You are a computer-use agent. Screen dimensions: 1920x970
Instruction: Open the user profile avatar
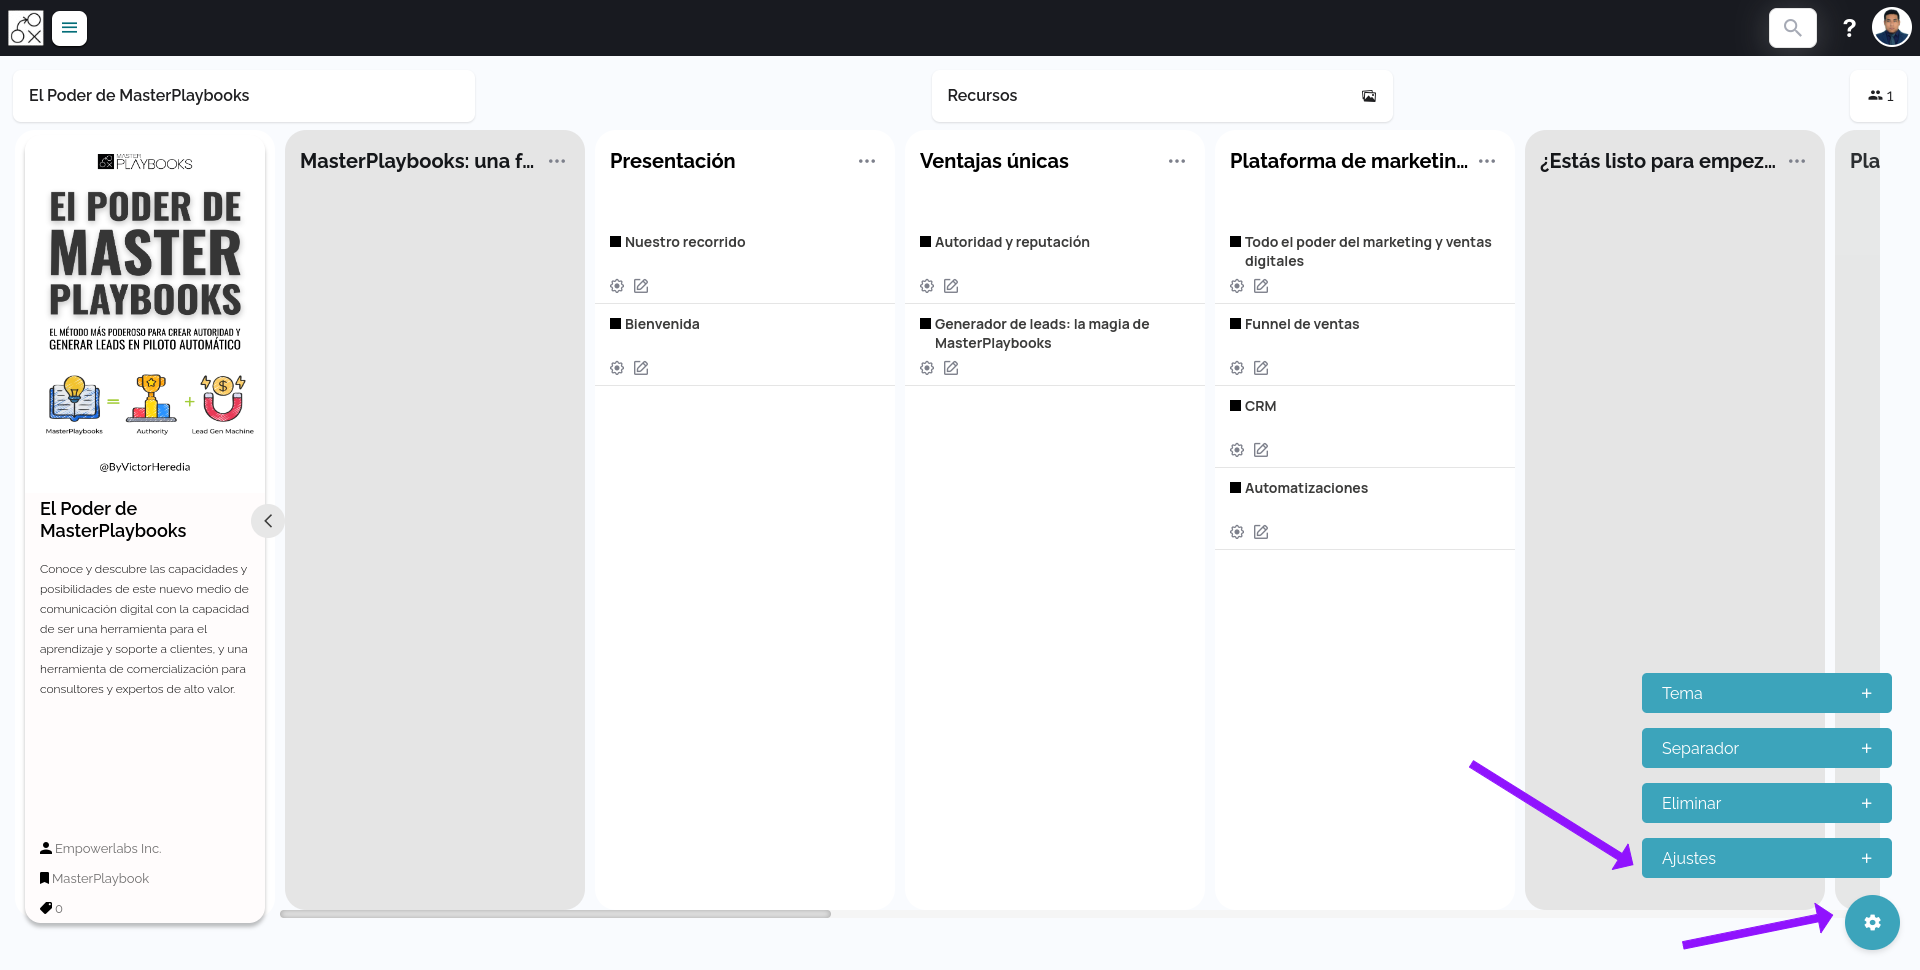point(1892,28)
